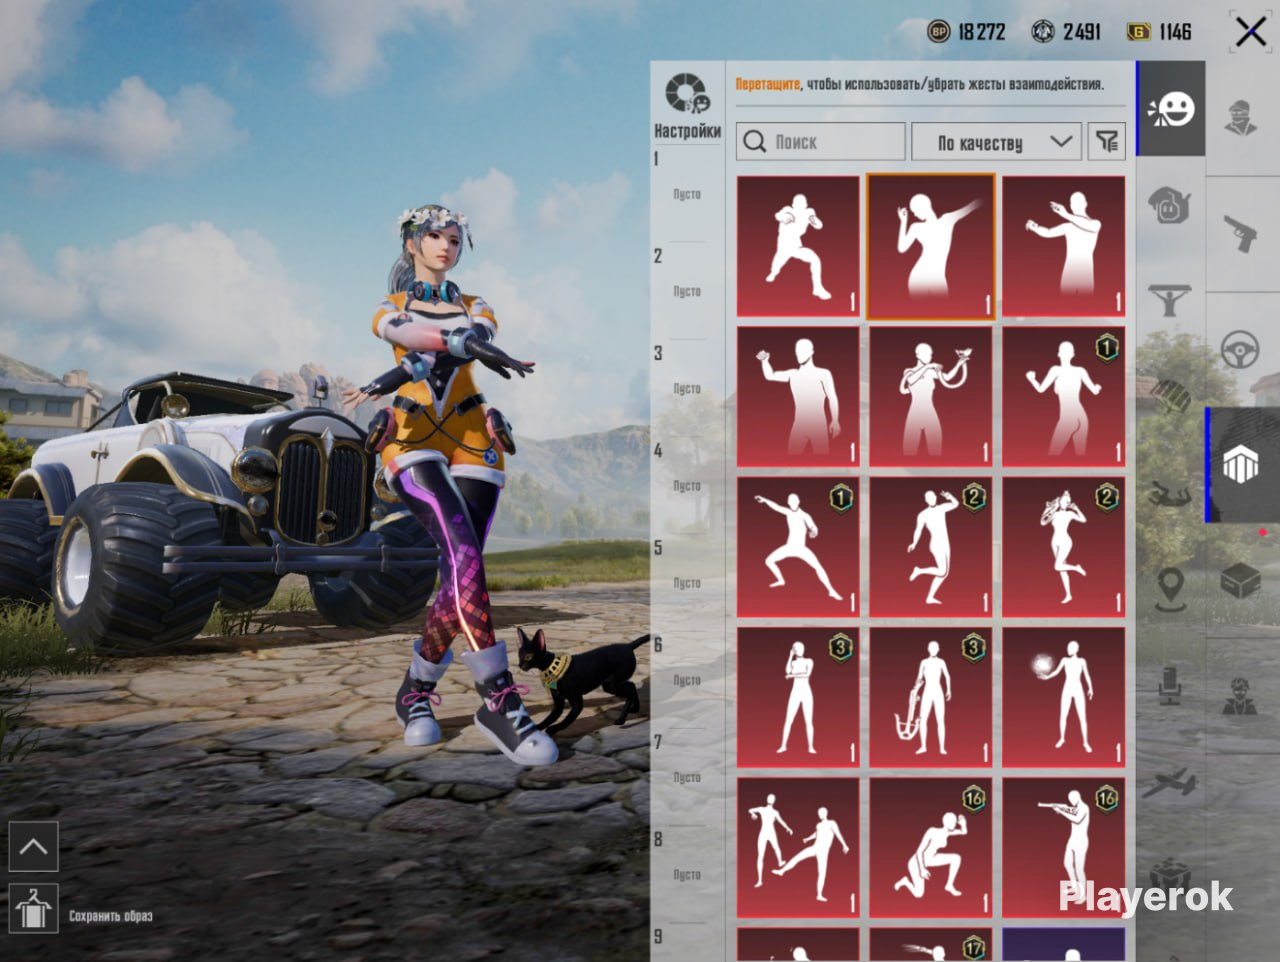Screen dimensions: 1280x962
Task: Open the chair icon
Action: [x=1169, y=685]
